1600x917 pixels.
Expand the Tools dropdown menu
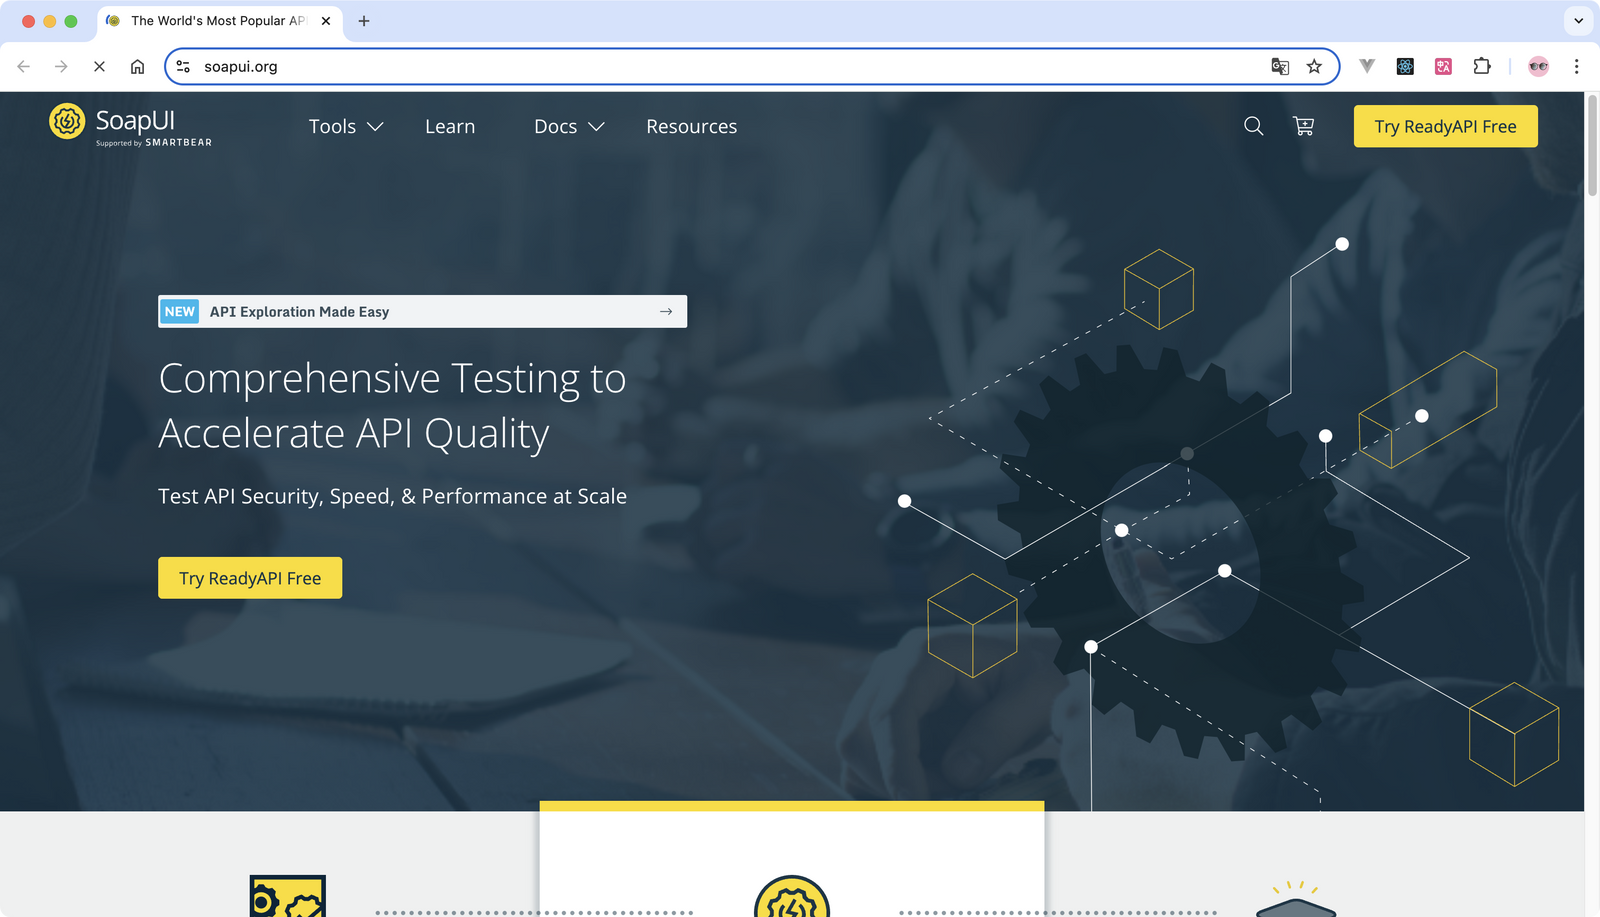[x=345, y=126]
